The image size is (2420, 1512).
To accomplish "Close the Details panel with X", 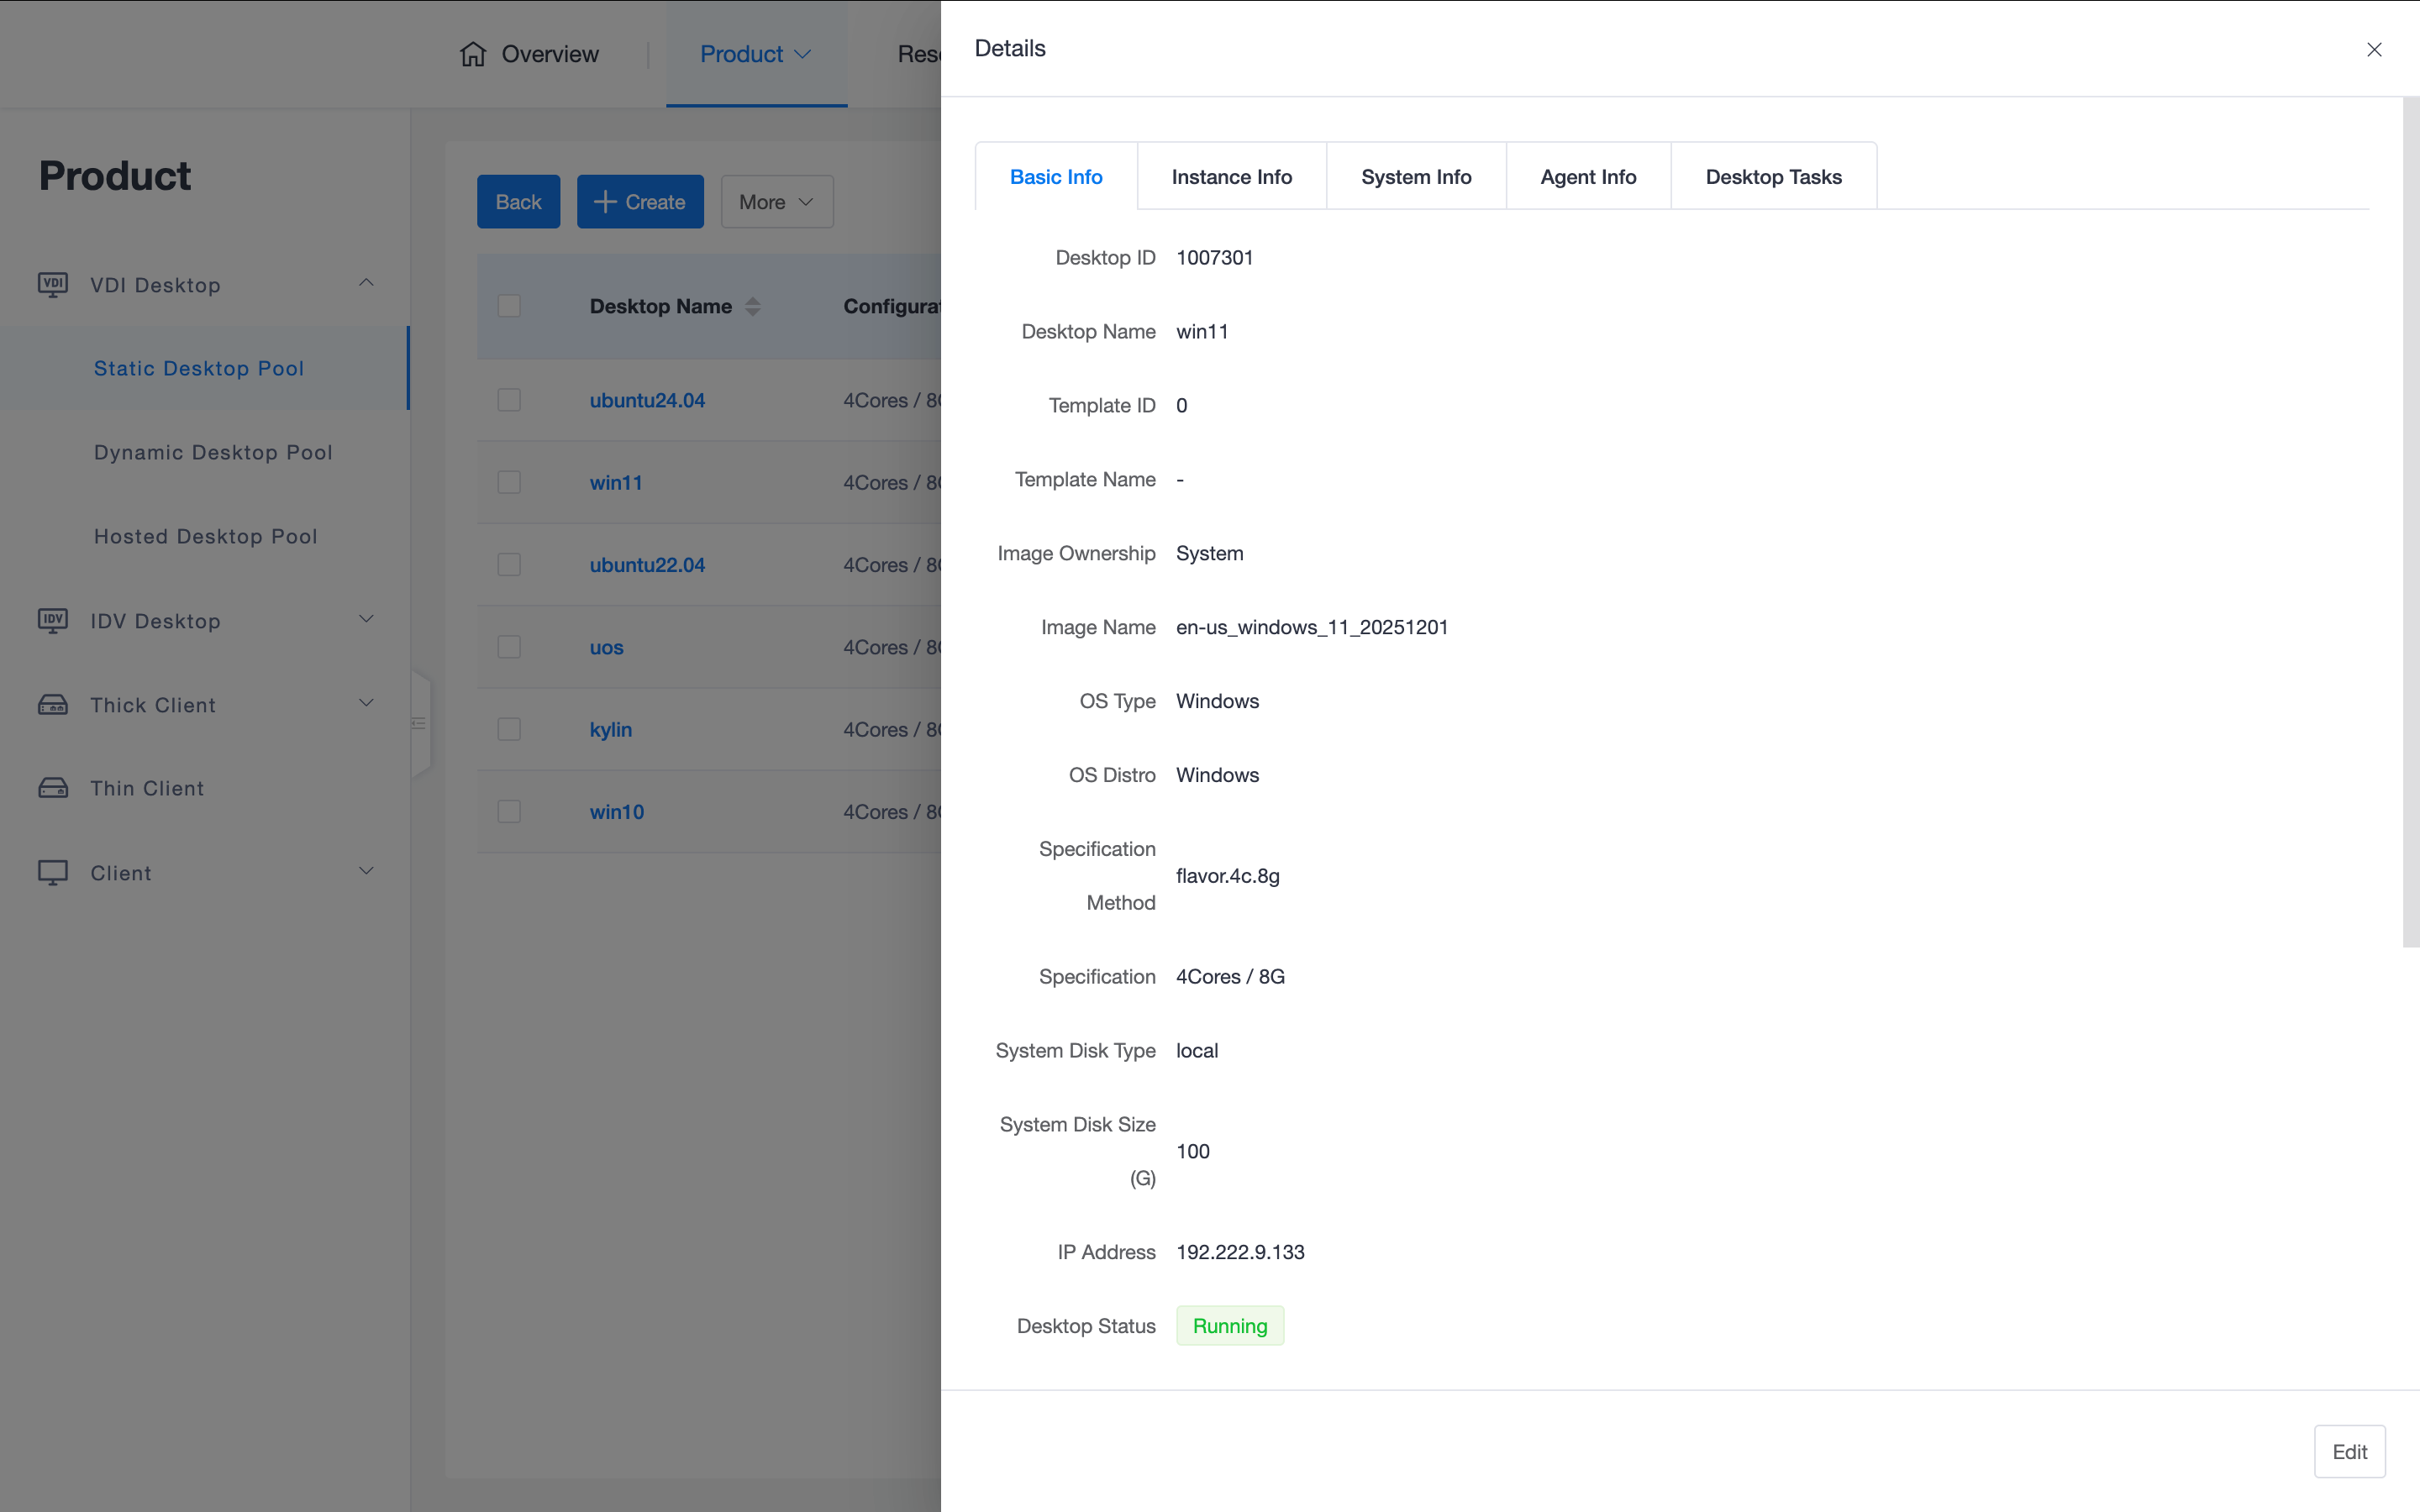I will pos(2373,49).
